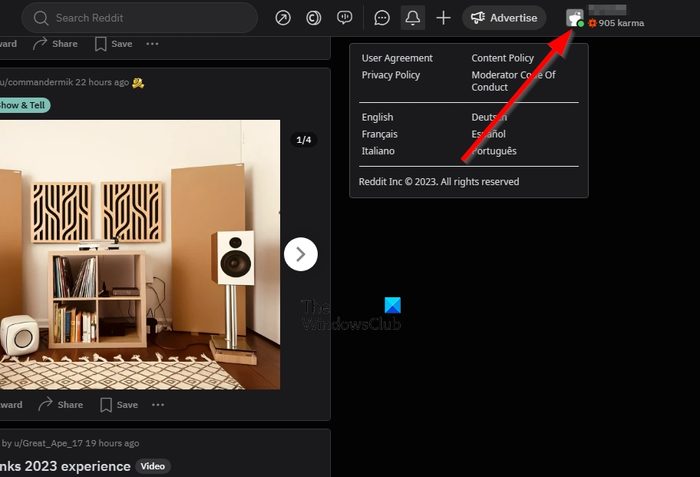Open the Popular arrow icon in top bar

click(x=283, y=18)
